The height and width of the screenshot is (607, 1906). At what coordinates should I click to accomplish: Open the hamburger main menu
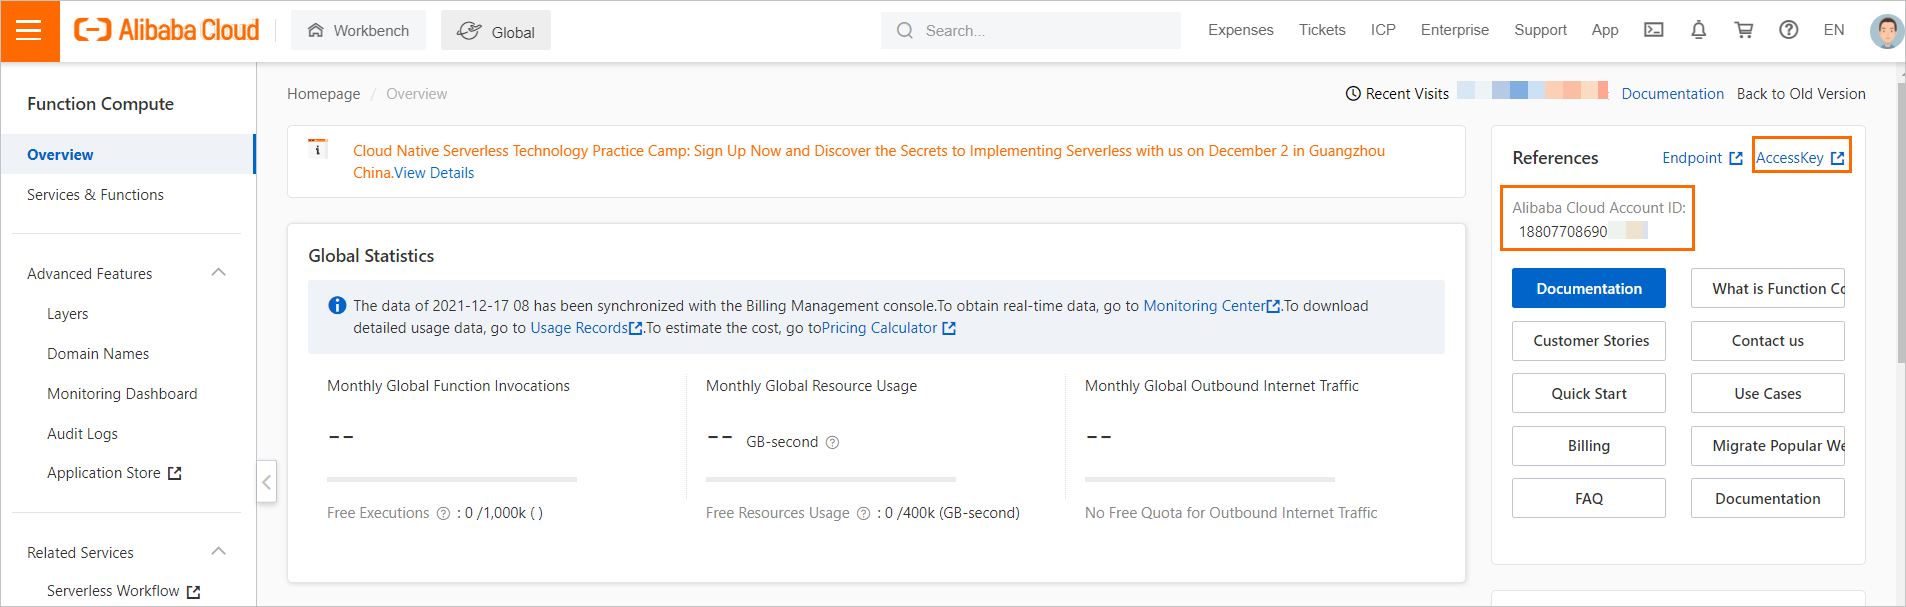[29, 31]
